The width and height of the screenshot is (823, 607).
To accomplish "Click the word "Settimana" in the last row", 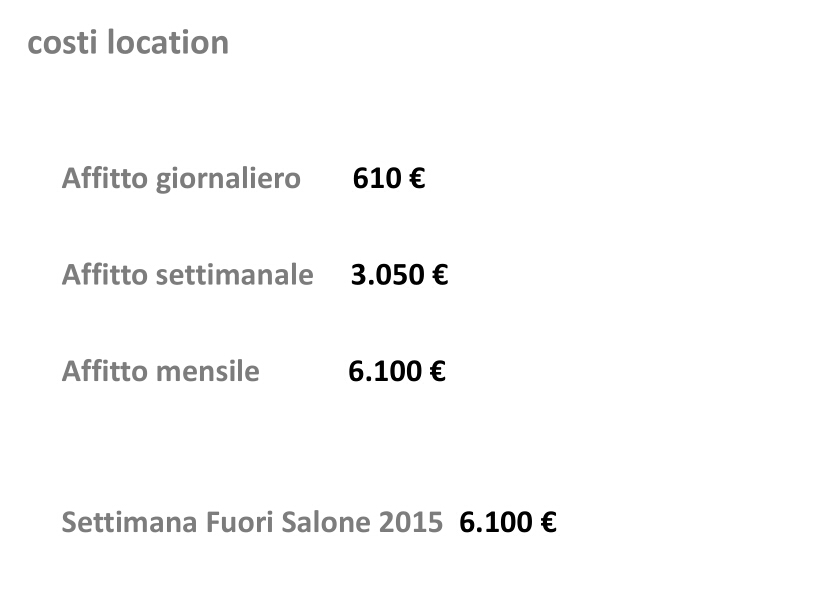I will 130,522.
